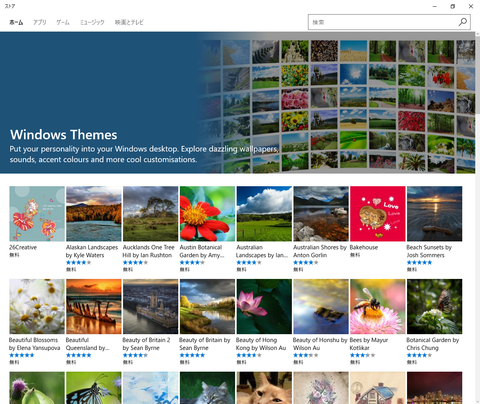Click Beauty of Hong Kong title text
This screenshot has height=404, width=480.
(261, 344)
